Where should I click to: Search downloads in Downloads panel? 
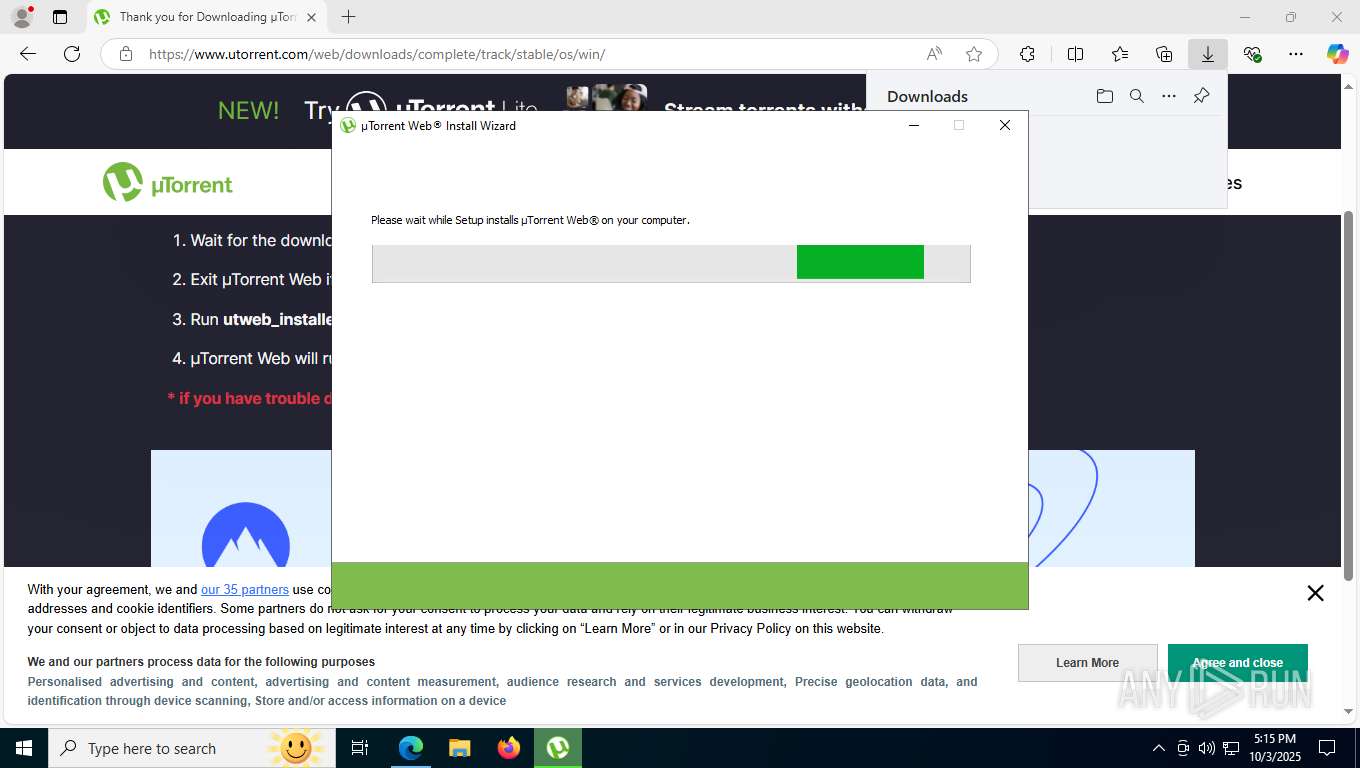1136,96
